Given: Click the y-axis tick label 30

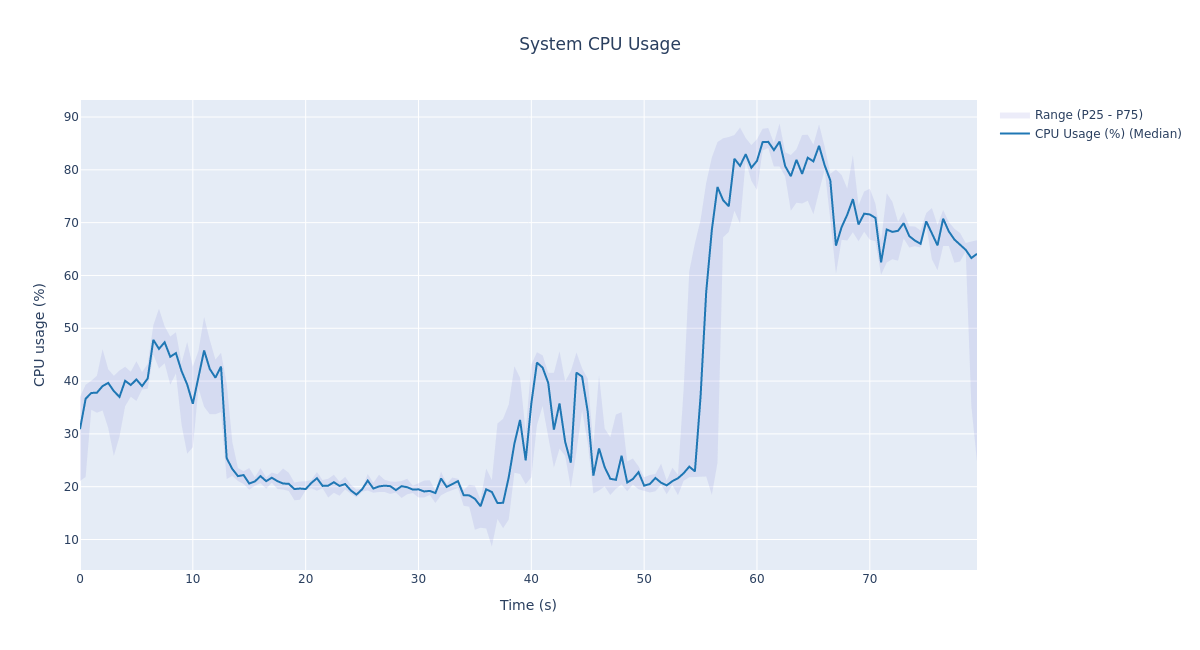Looking at the screenshot, I should pos(71,434).
